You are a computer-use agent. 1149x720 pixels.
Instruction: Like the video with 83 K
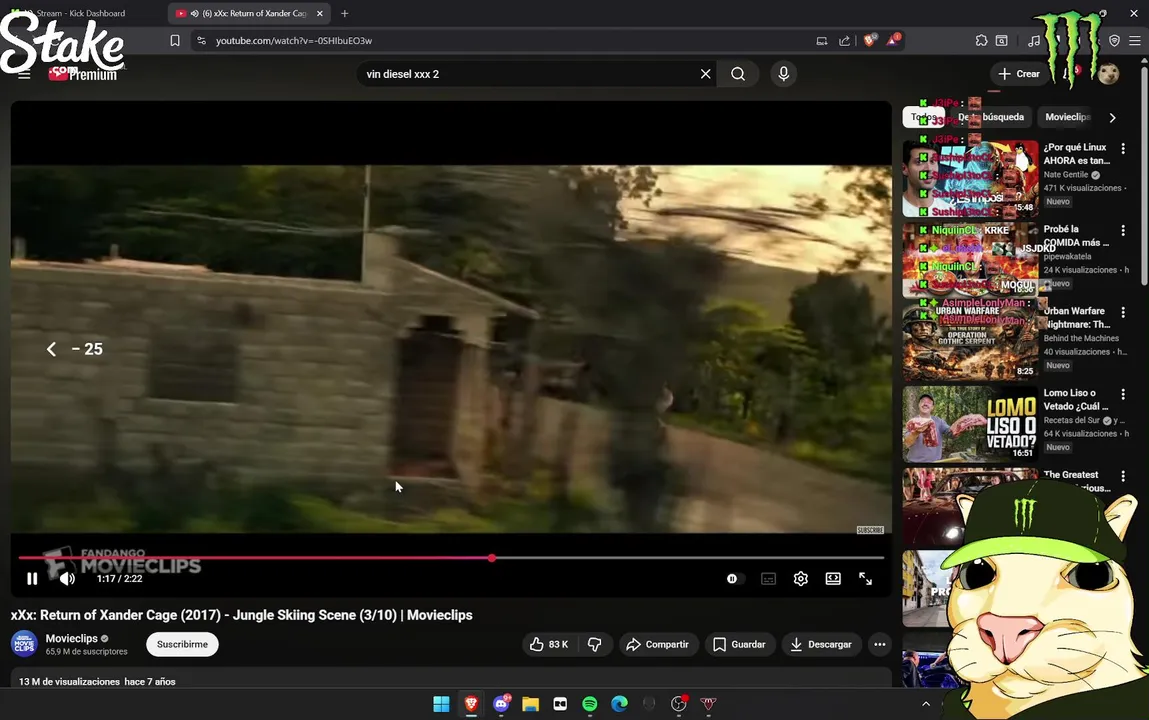pyautogui.click(x=549, y=645)
